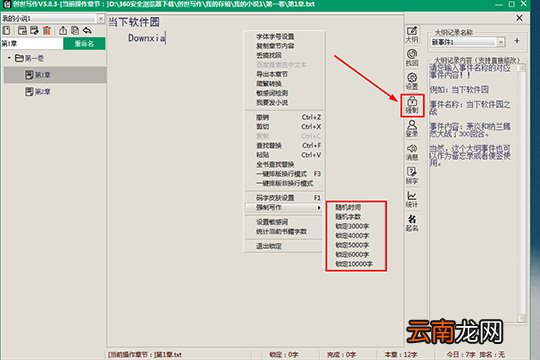Choose 剪切 Ctrl+X menu entry
Viewport: 540px width, 360px height.
click(284, 126)
